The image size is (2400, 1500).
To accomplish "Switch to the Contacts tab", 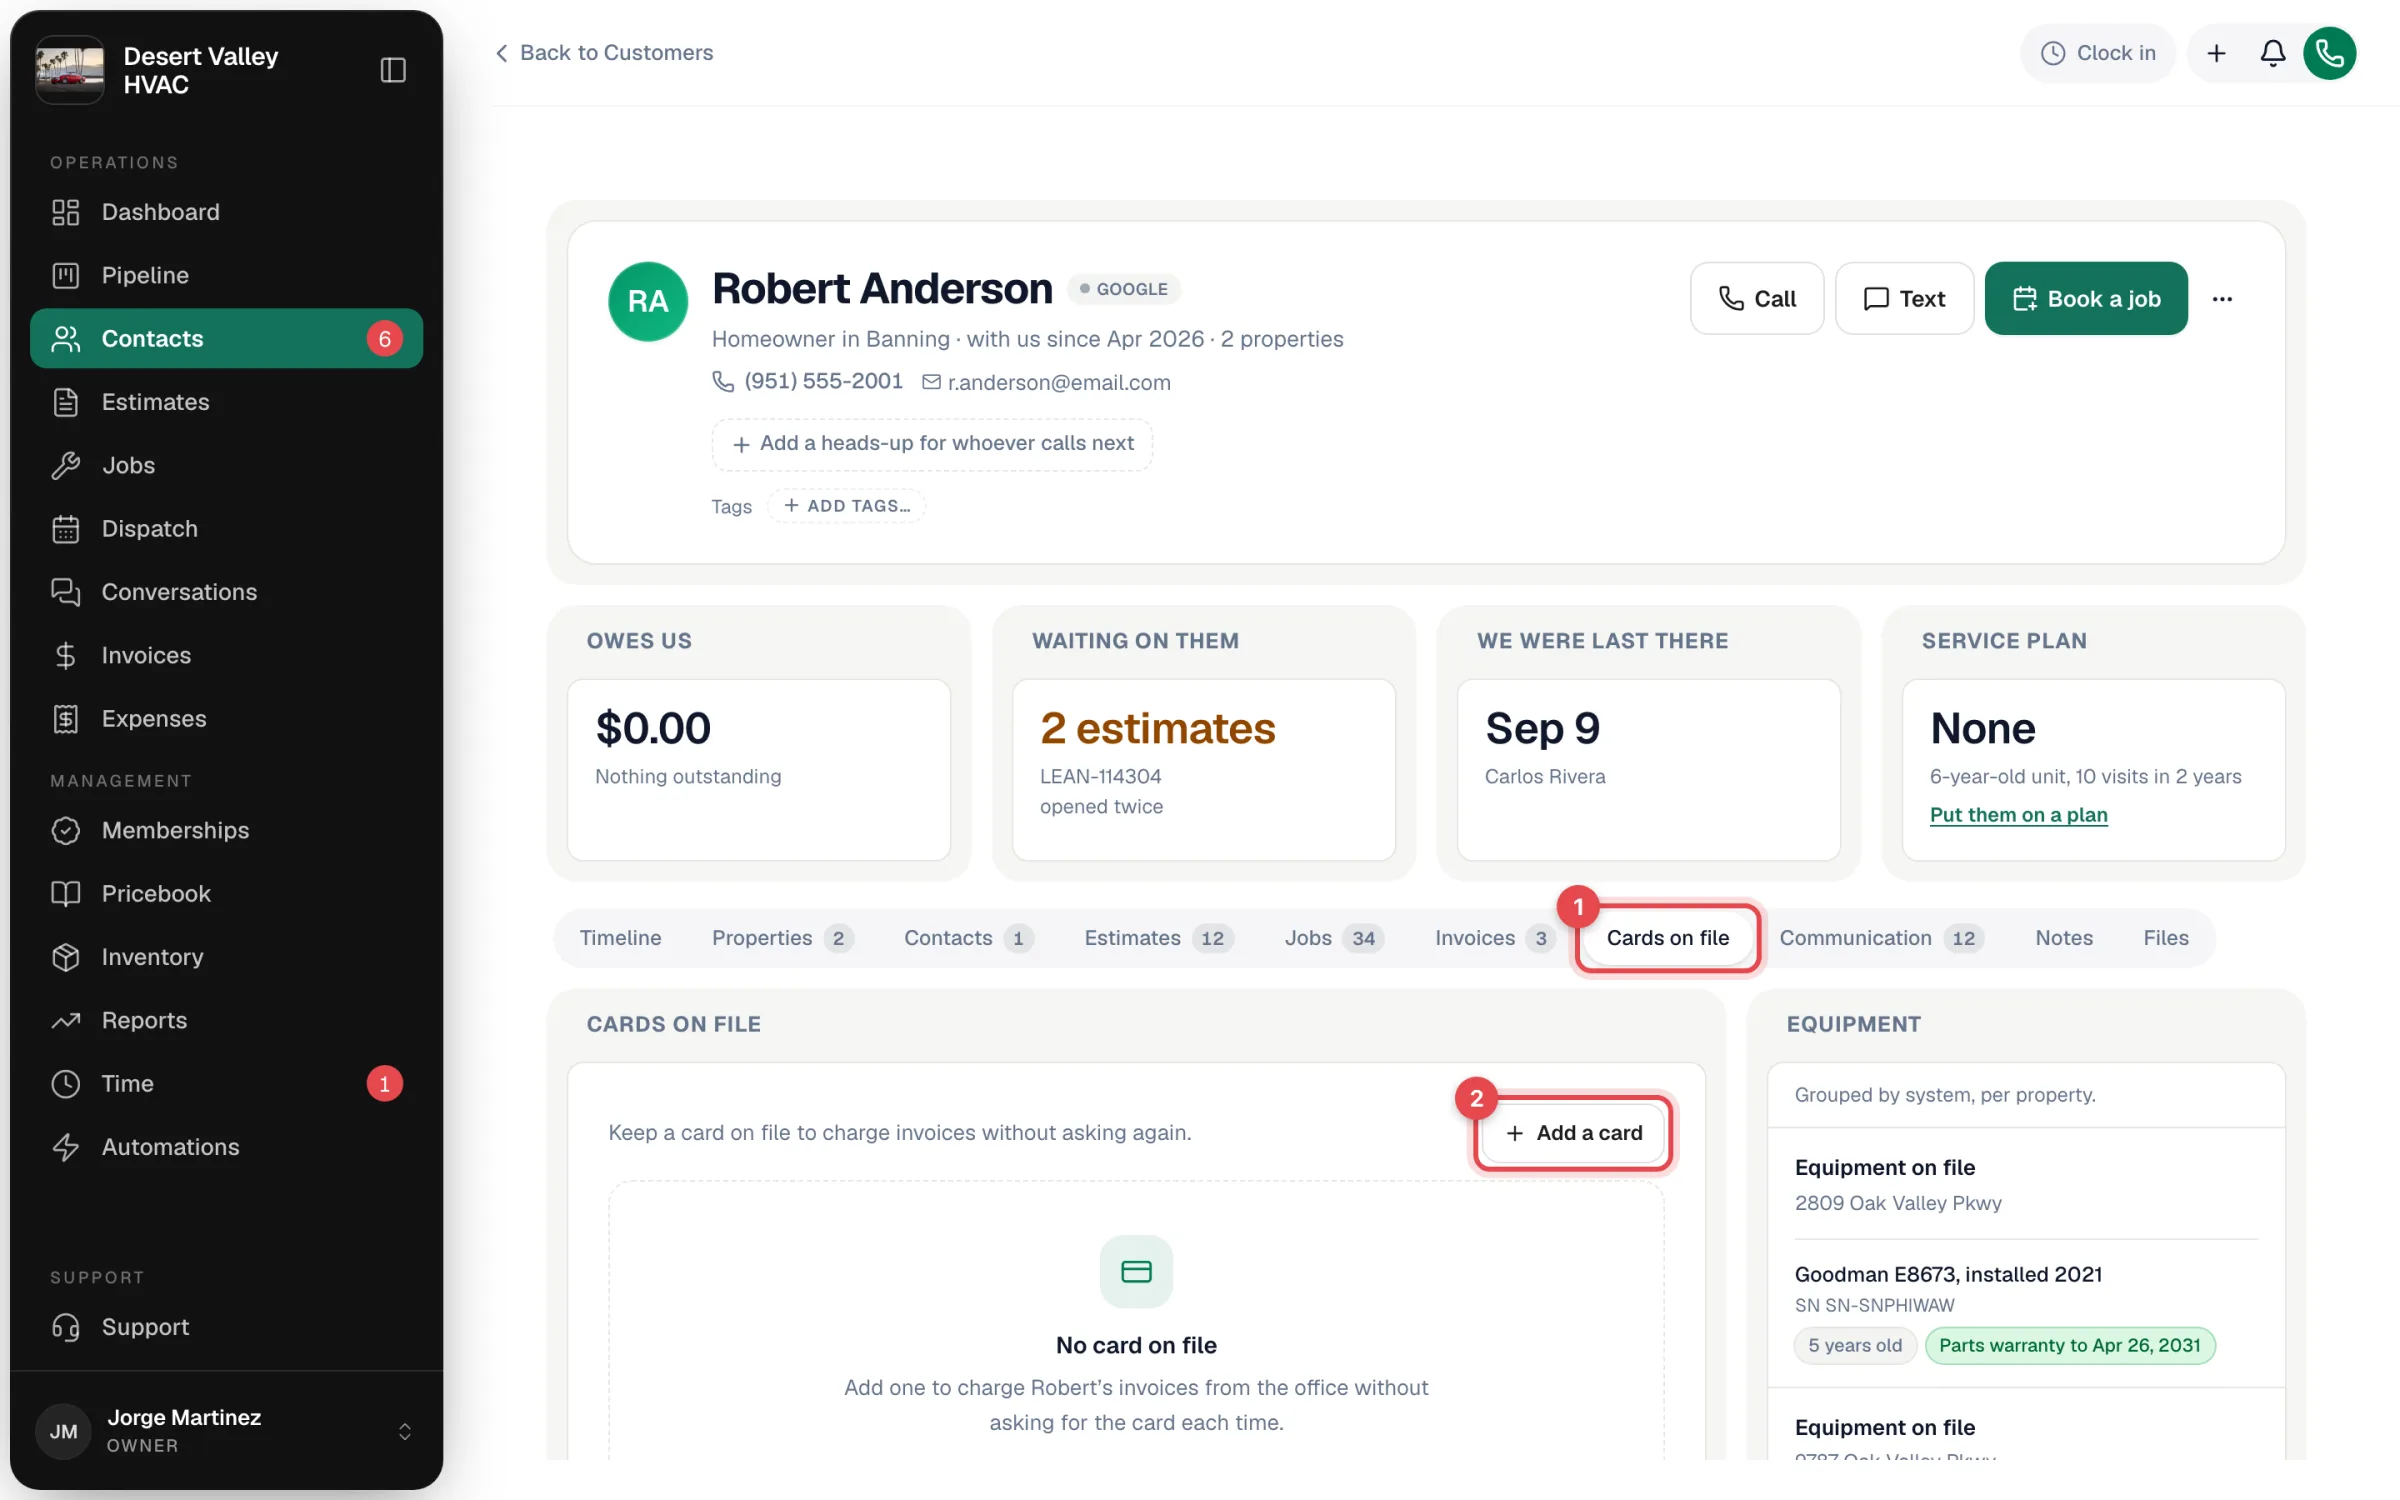I will tap(968, 938).
